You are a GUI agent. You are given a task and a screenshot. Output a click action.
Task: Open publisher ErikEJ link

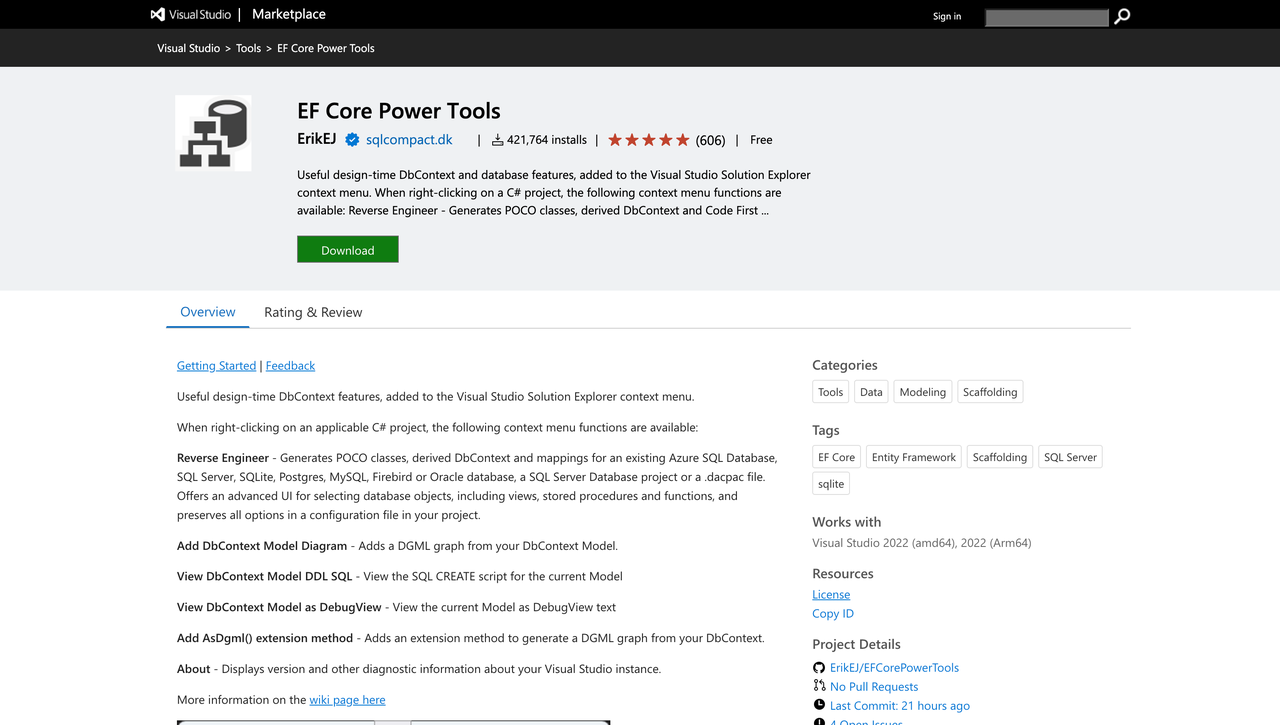tap(316, 139)
